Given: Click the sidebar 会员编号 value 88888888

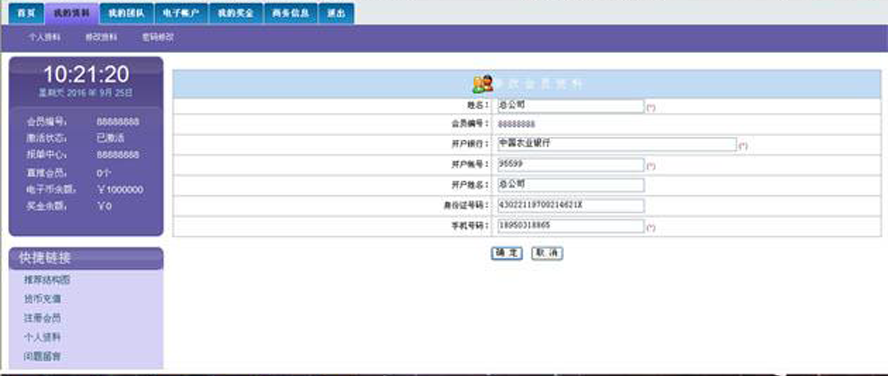Looking at the screenshot, I should tap(118, 122).
